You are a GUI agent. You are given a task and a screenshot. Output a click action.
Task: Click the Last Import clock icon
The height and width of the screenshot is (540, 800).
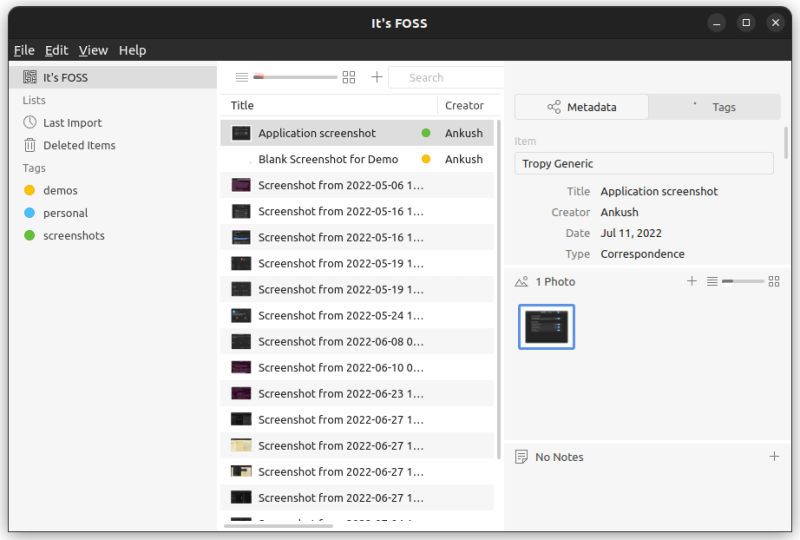30,122
